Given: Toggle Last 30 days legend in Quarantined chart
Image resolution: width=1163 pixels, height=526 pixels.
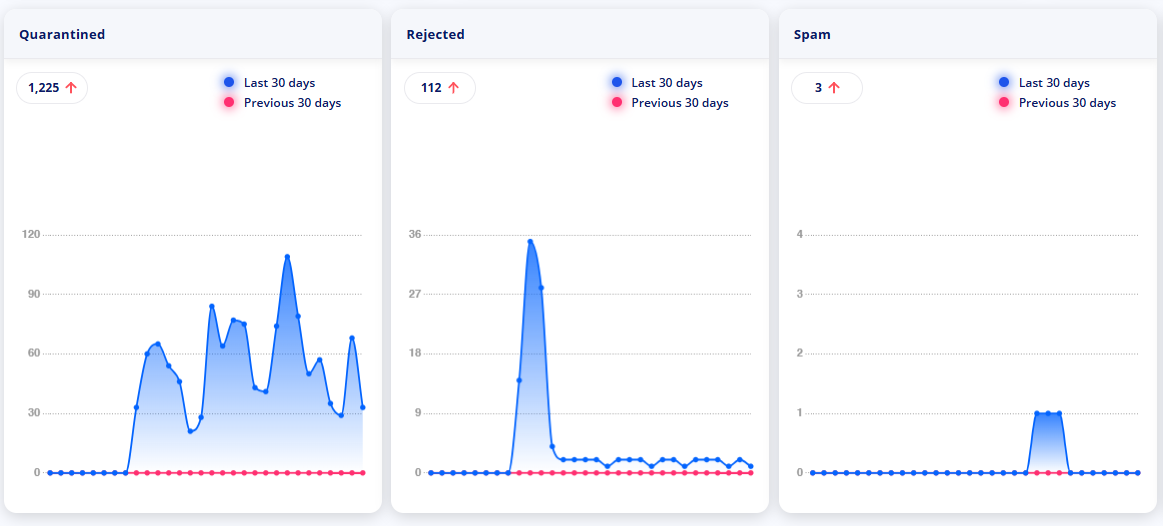Looking at the screenshot, I should coord(270,82).
